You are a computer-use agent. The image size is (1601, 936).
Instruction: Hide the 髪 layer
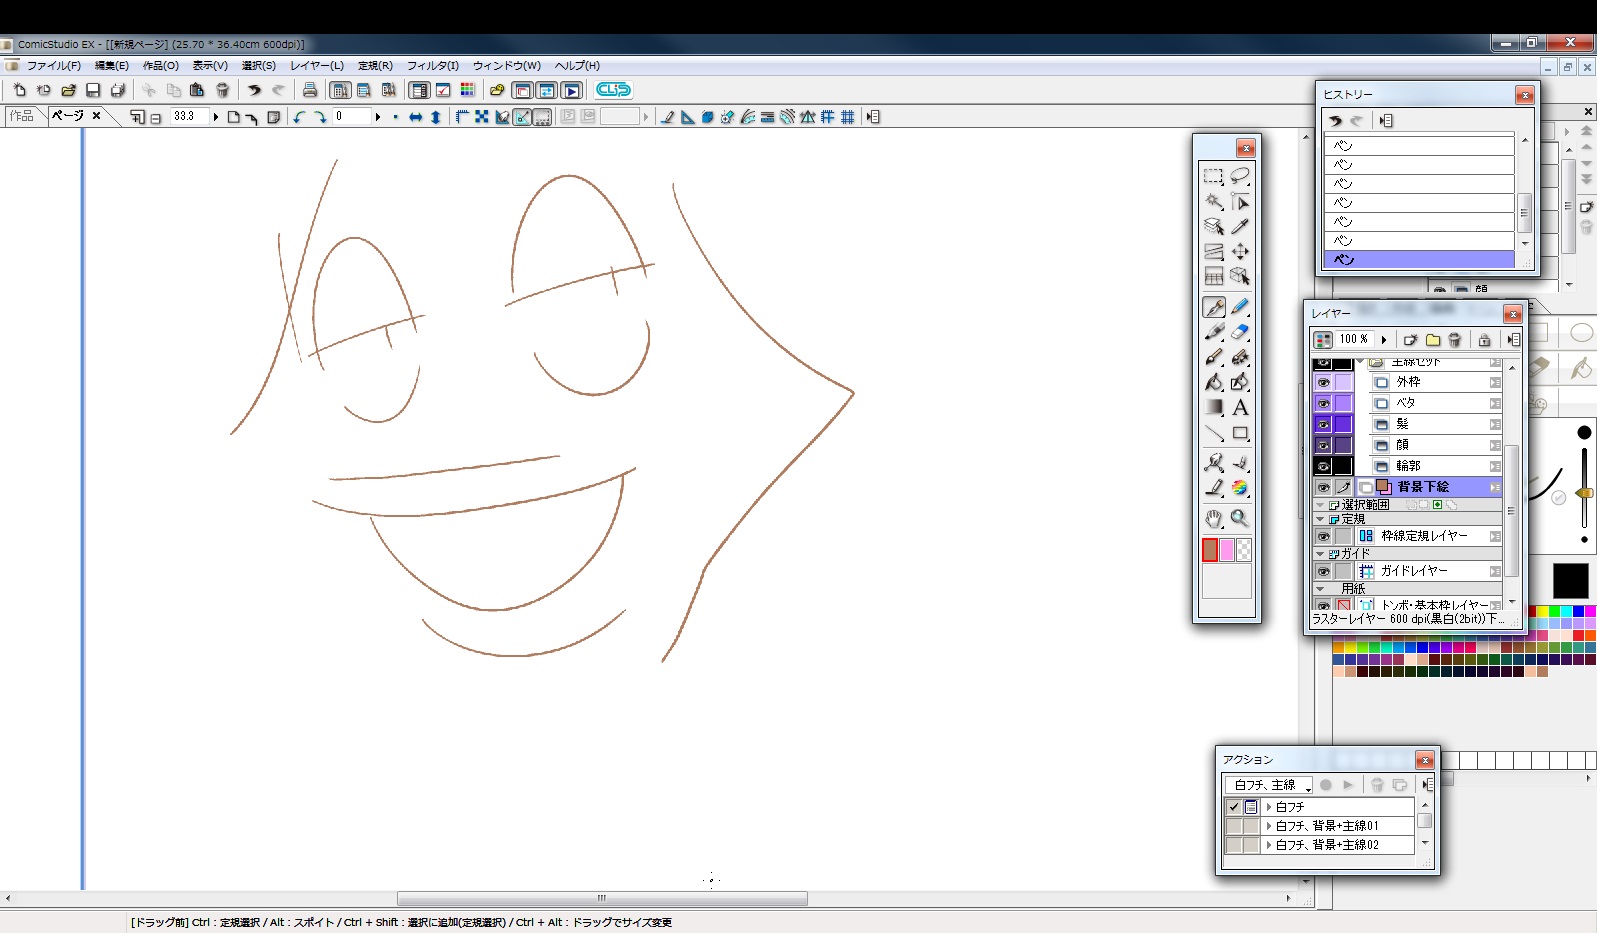point(1323,424)
